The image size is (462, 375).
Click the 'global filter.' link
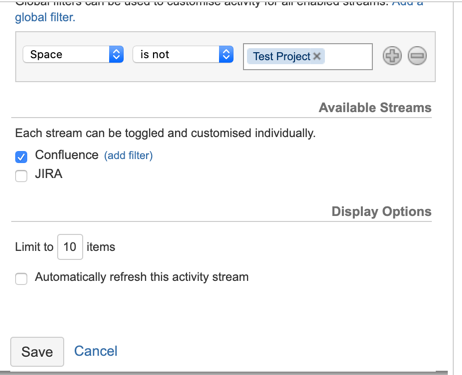(45, 17)
